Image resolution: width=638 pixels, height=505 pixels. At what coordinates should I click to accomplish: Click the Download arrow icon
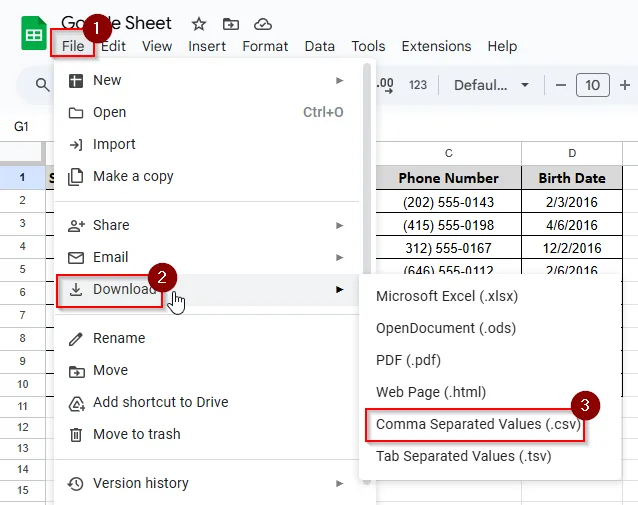[76, 289]
